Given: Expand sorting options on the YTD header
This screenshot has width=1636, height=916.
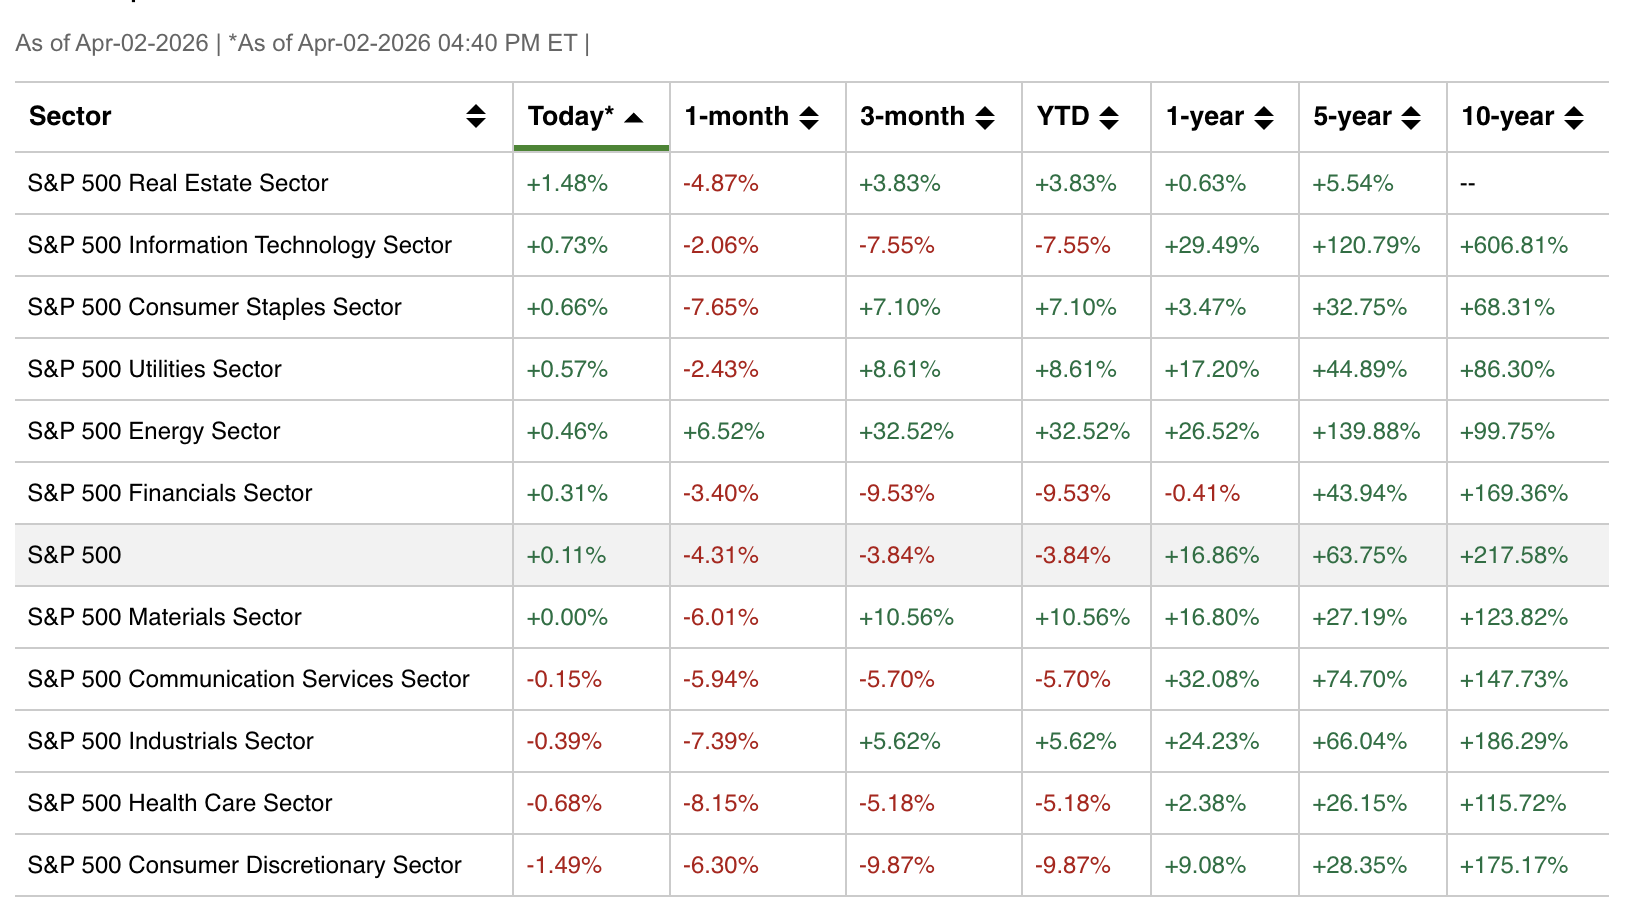Looking at the screenshot, I should pos(1110,116).
